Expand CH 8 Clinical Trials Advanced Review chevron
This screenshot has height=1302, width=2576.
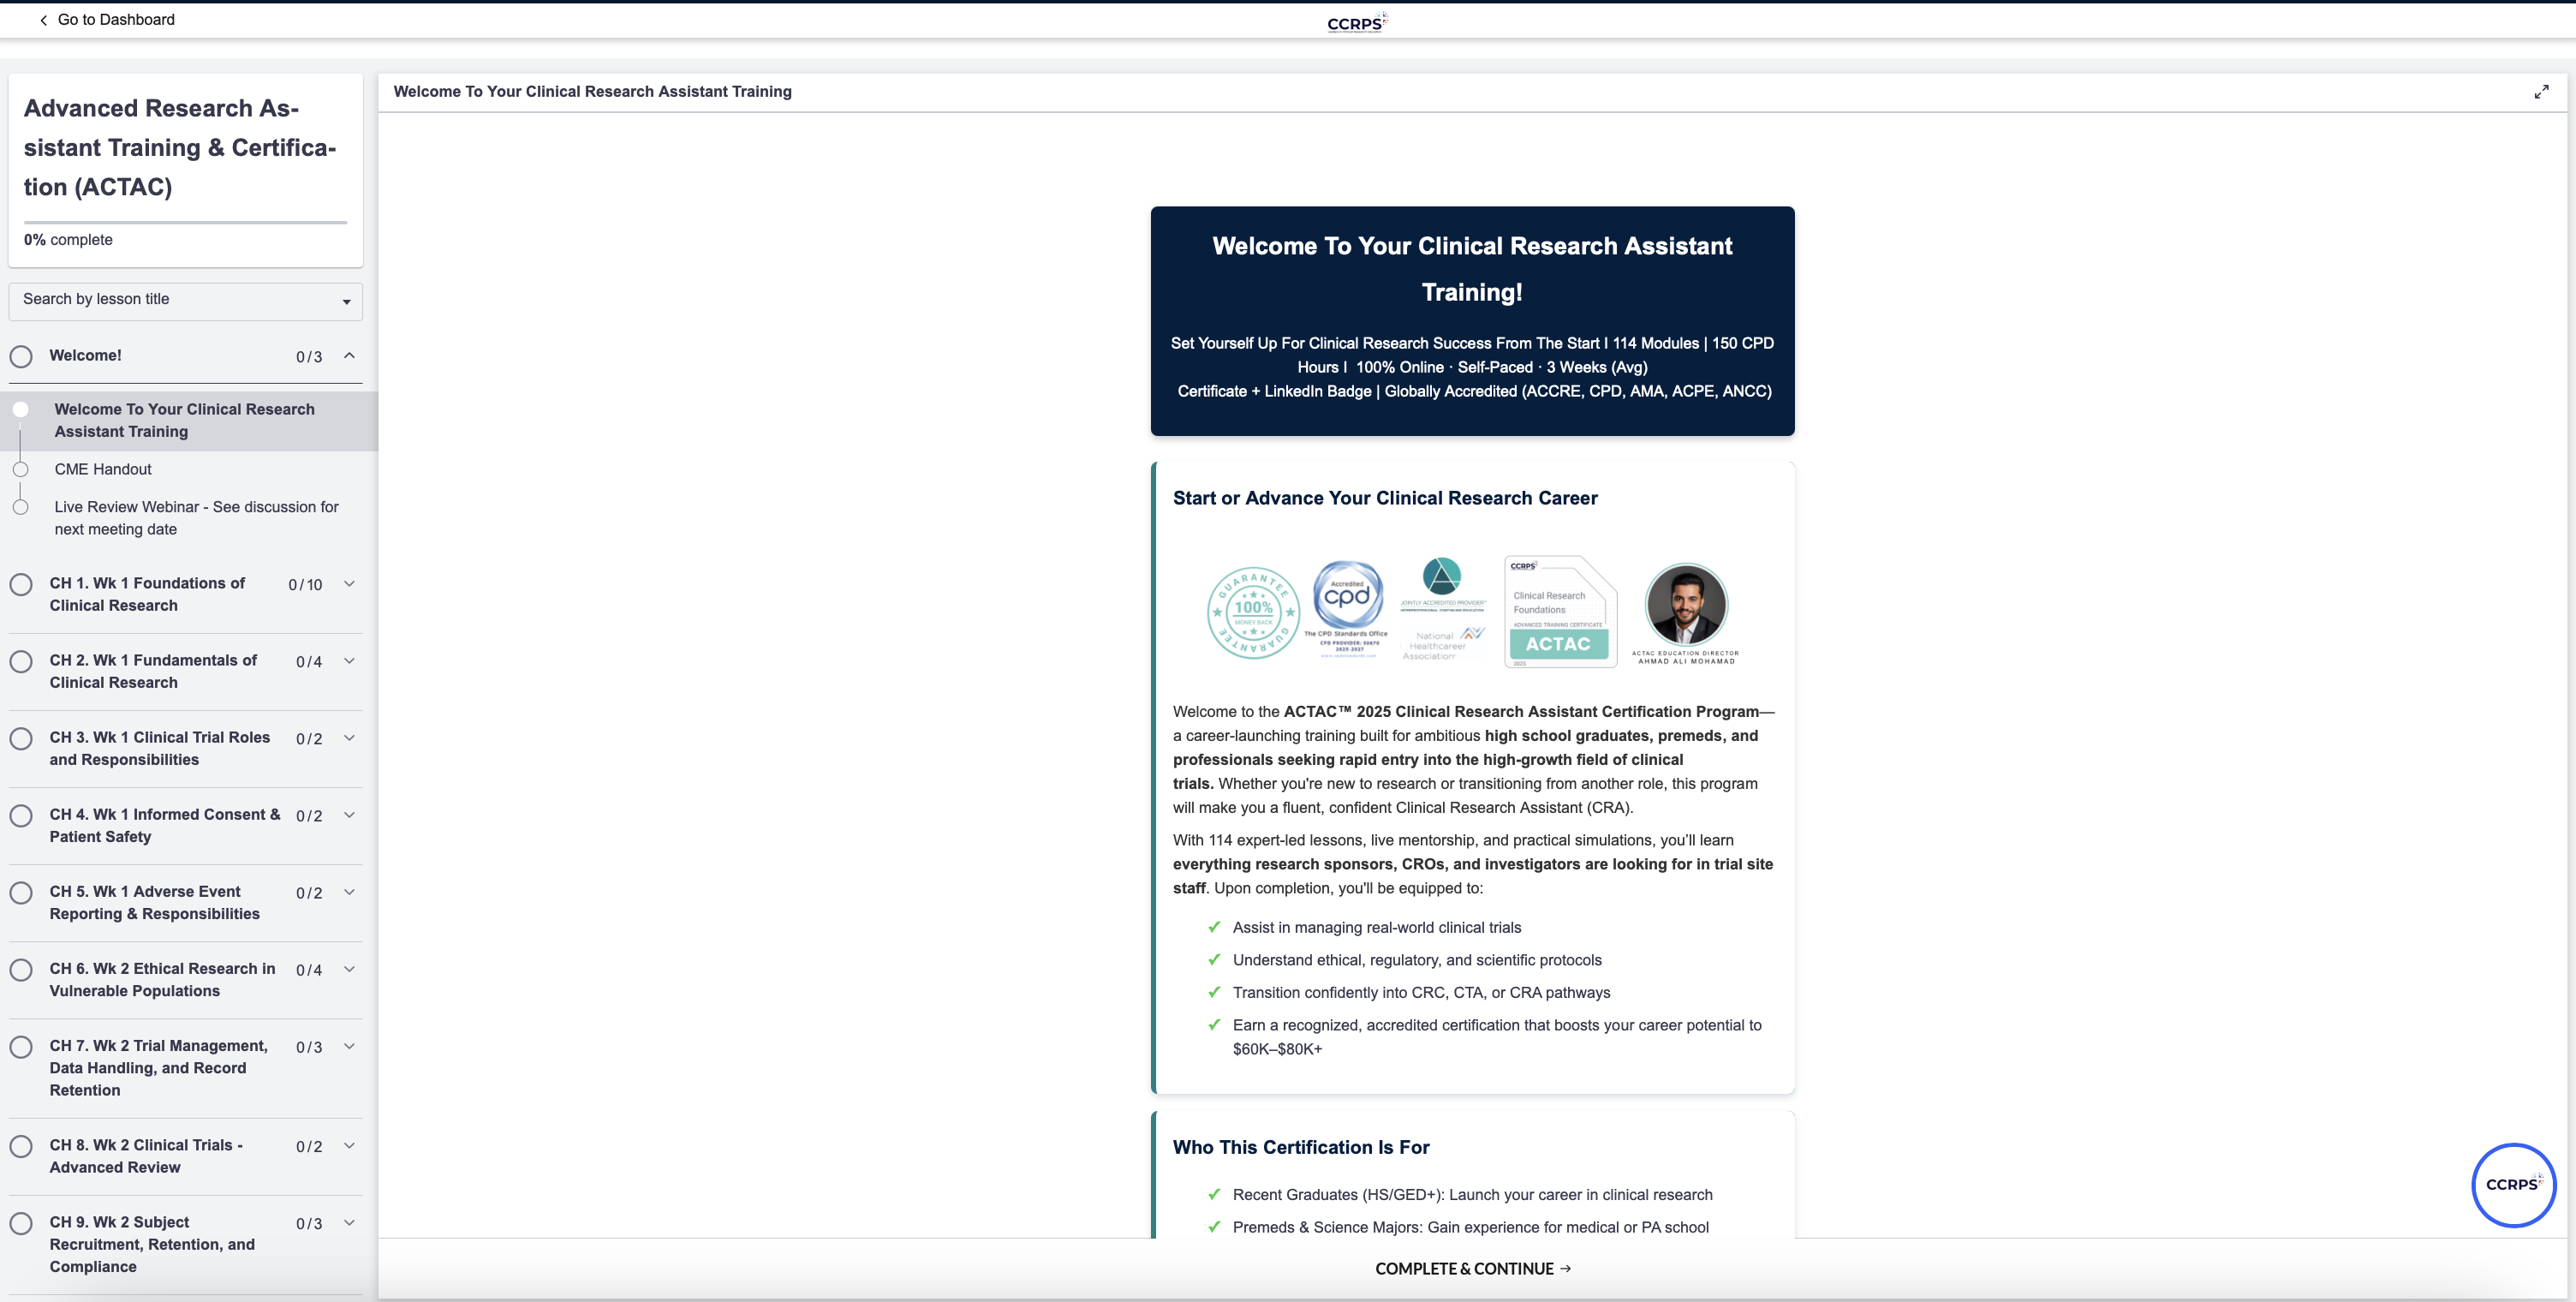click(349, 1145)
